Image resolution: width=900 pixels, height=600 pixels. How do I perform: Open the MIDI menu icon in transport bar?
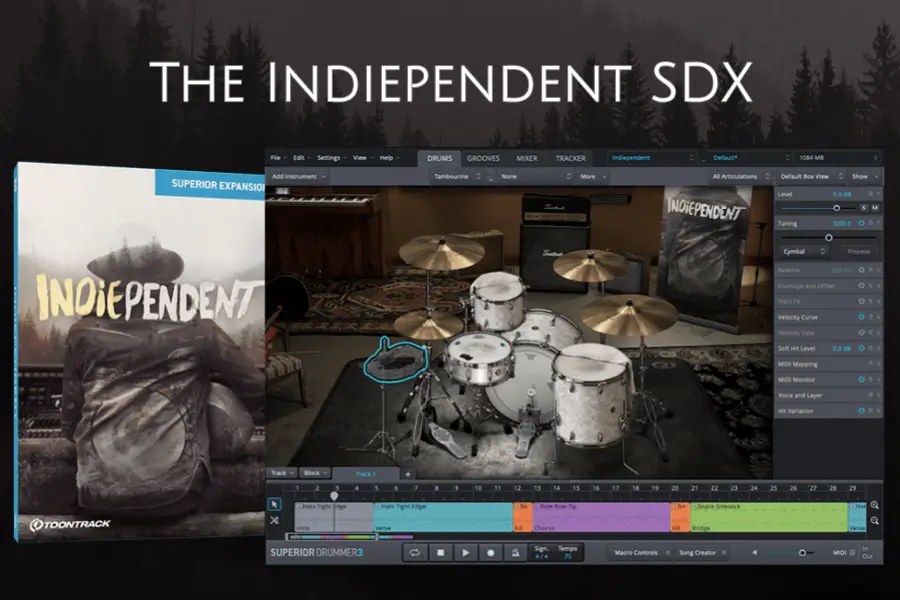[852, 552]
